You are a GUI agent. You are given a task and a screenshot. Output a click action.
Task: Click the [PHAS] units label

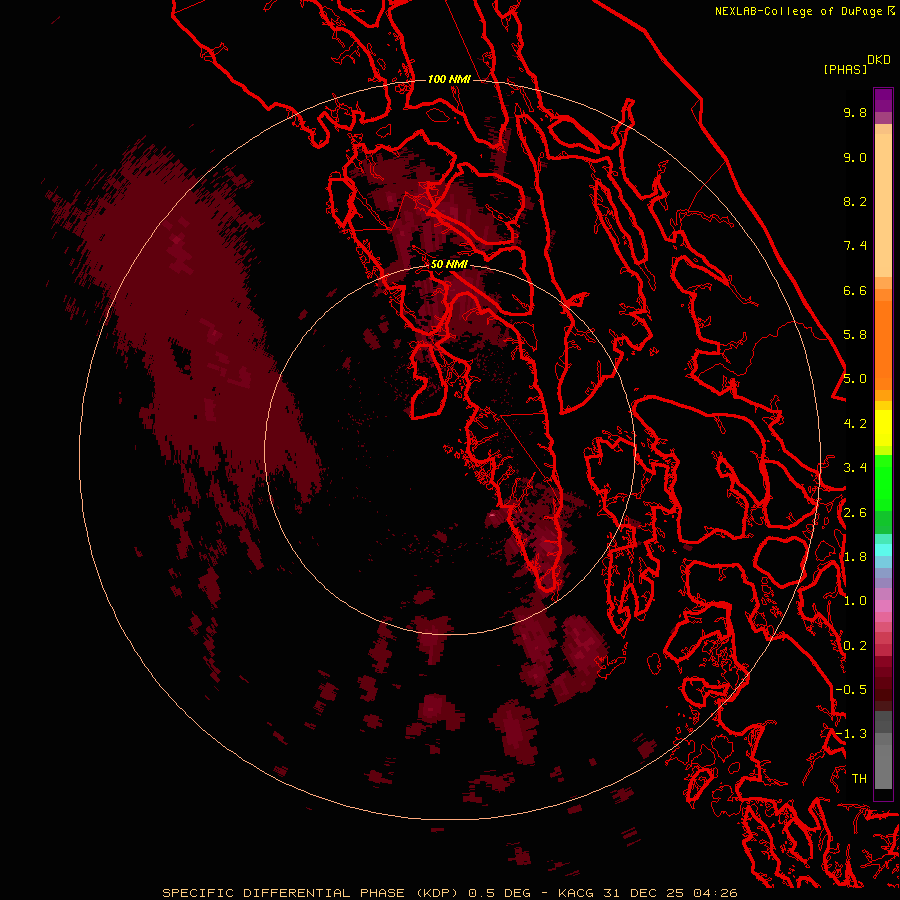845,69
